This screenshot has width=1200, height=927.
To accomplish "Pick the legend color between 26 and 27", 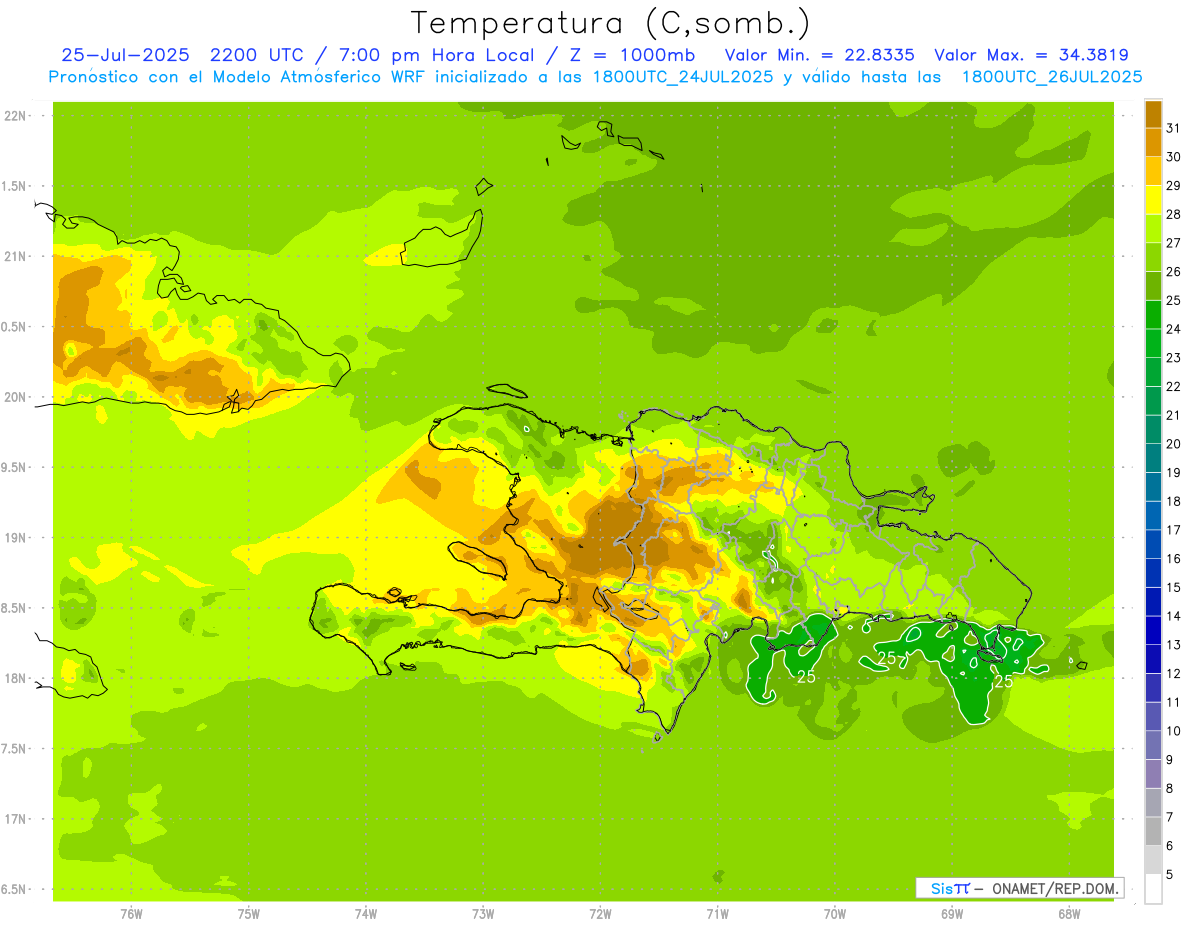I will pyautogui.click(x=1153, y=257).
